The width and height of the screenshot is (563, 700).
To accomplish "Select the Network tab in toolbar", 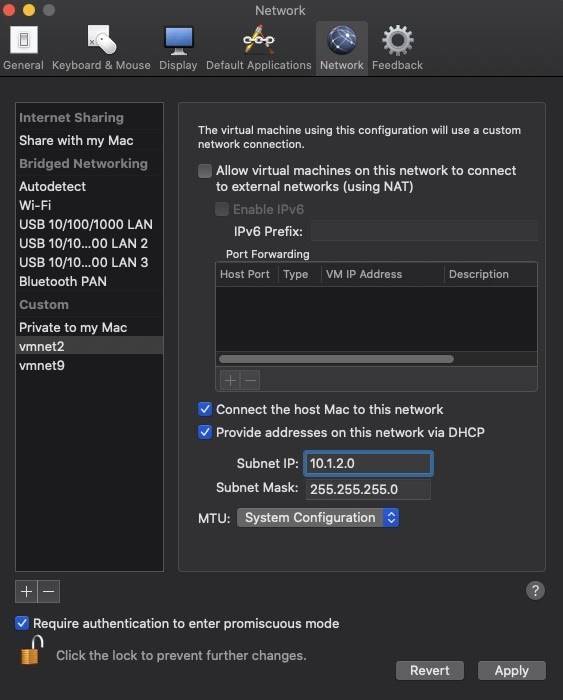I will [x=342, y=48].
